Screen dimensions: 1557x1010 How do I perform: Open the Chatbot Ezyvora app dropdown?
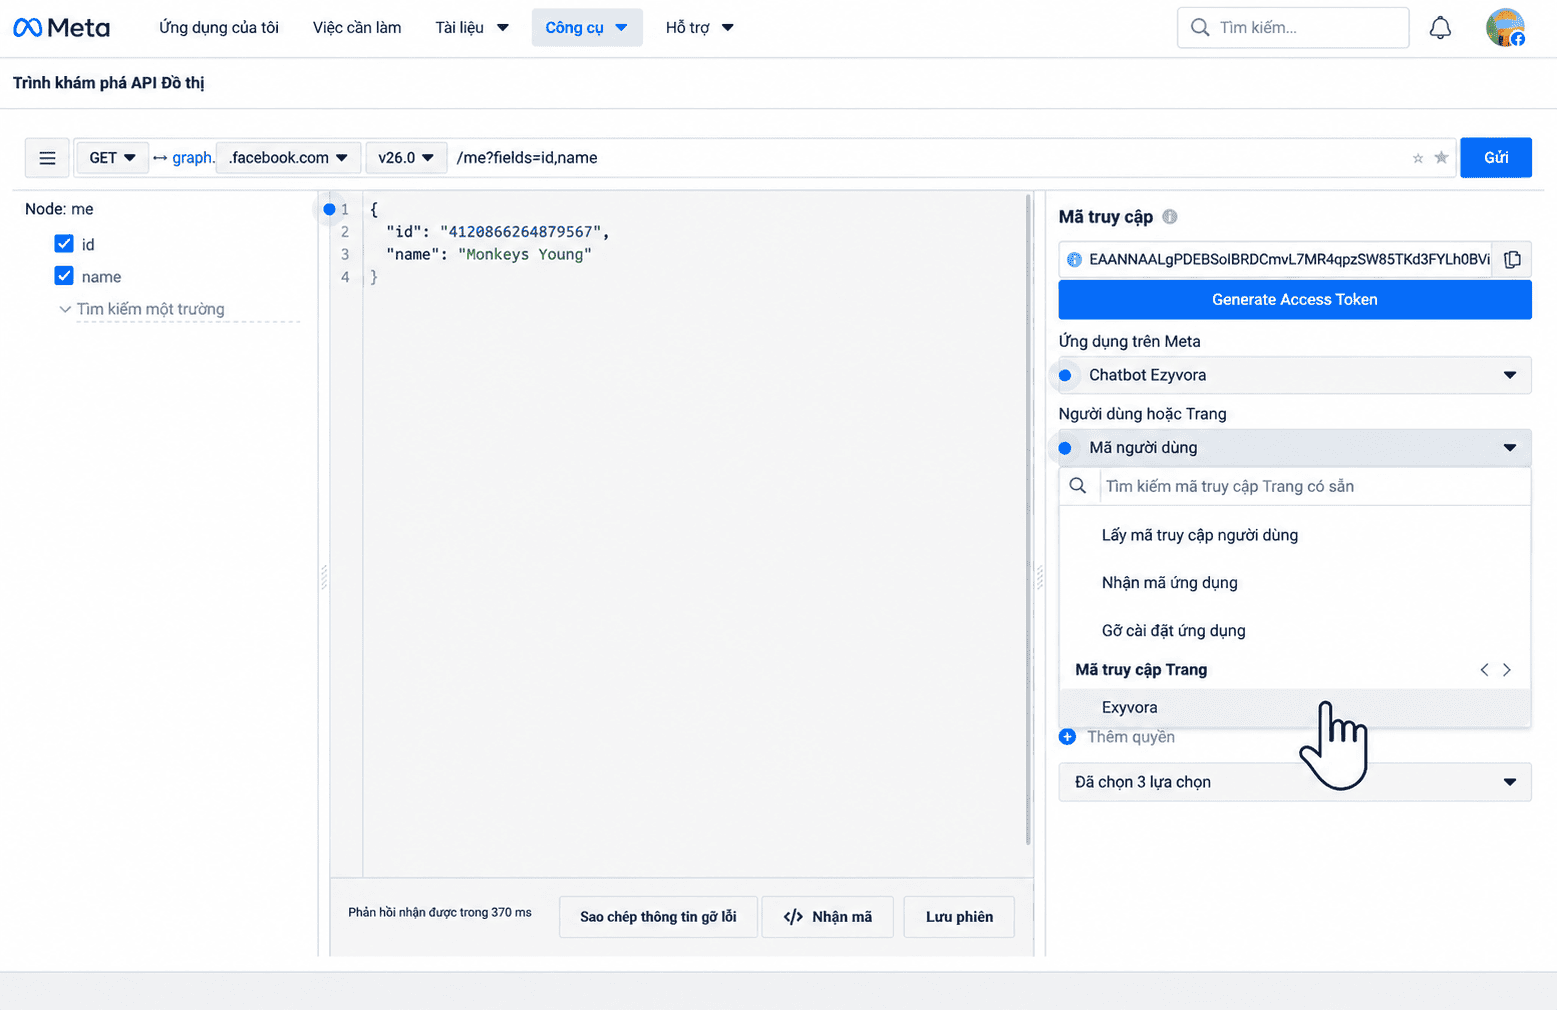pyautogui.click(x=1295, y=375)
